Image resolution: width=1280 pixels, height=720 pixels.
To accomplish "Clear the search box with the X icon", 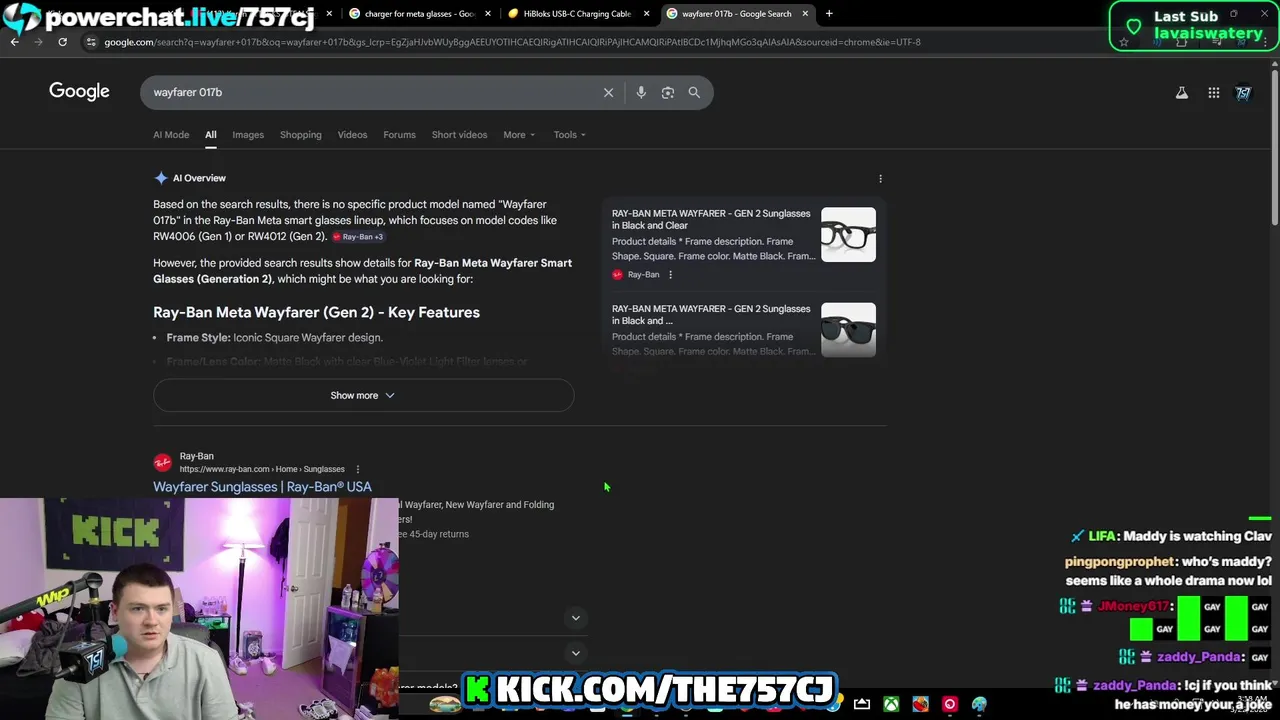I will (608, 92).
